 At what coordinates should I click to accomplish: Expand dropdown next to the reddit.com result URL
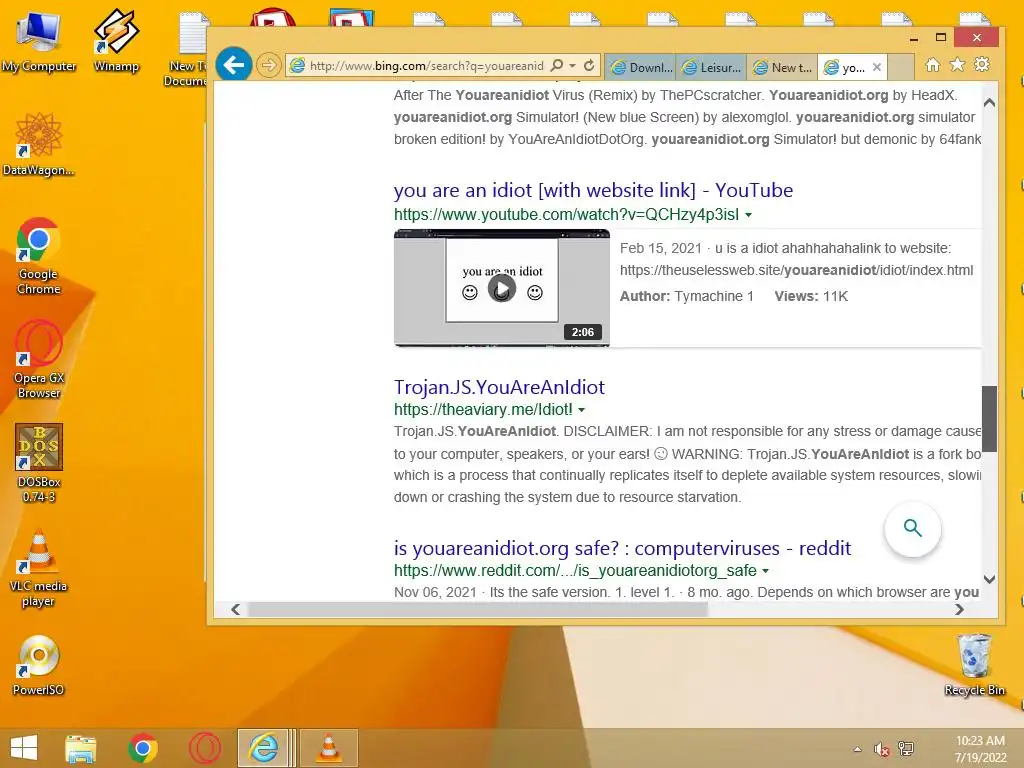[765, 571]
